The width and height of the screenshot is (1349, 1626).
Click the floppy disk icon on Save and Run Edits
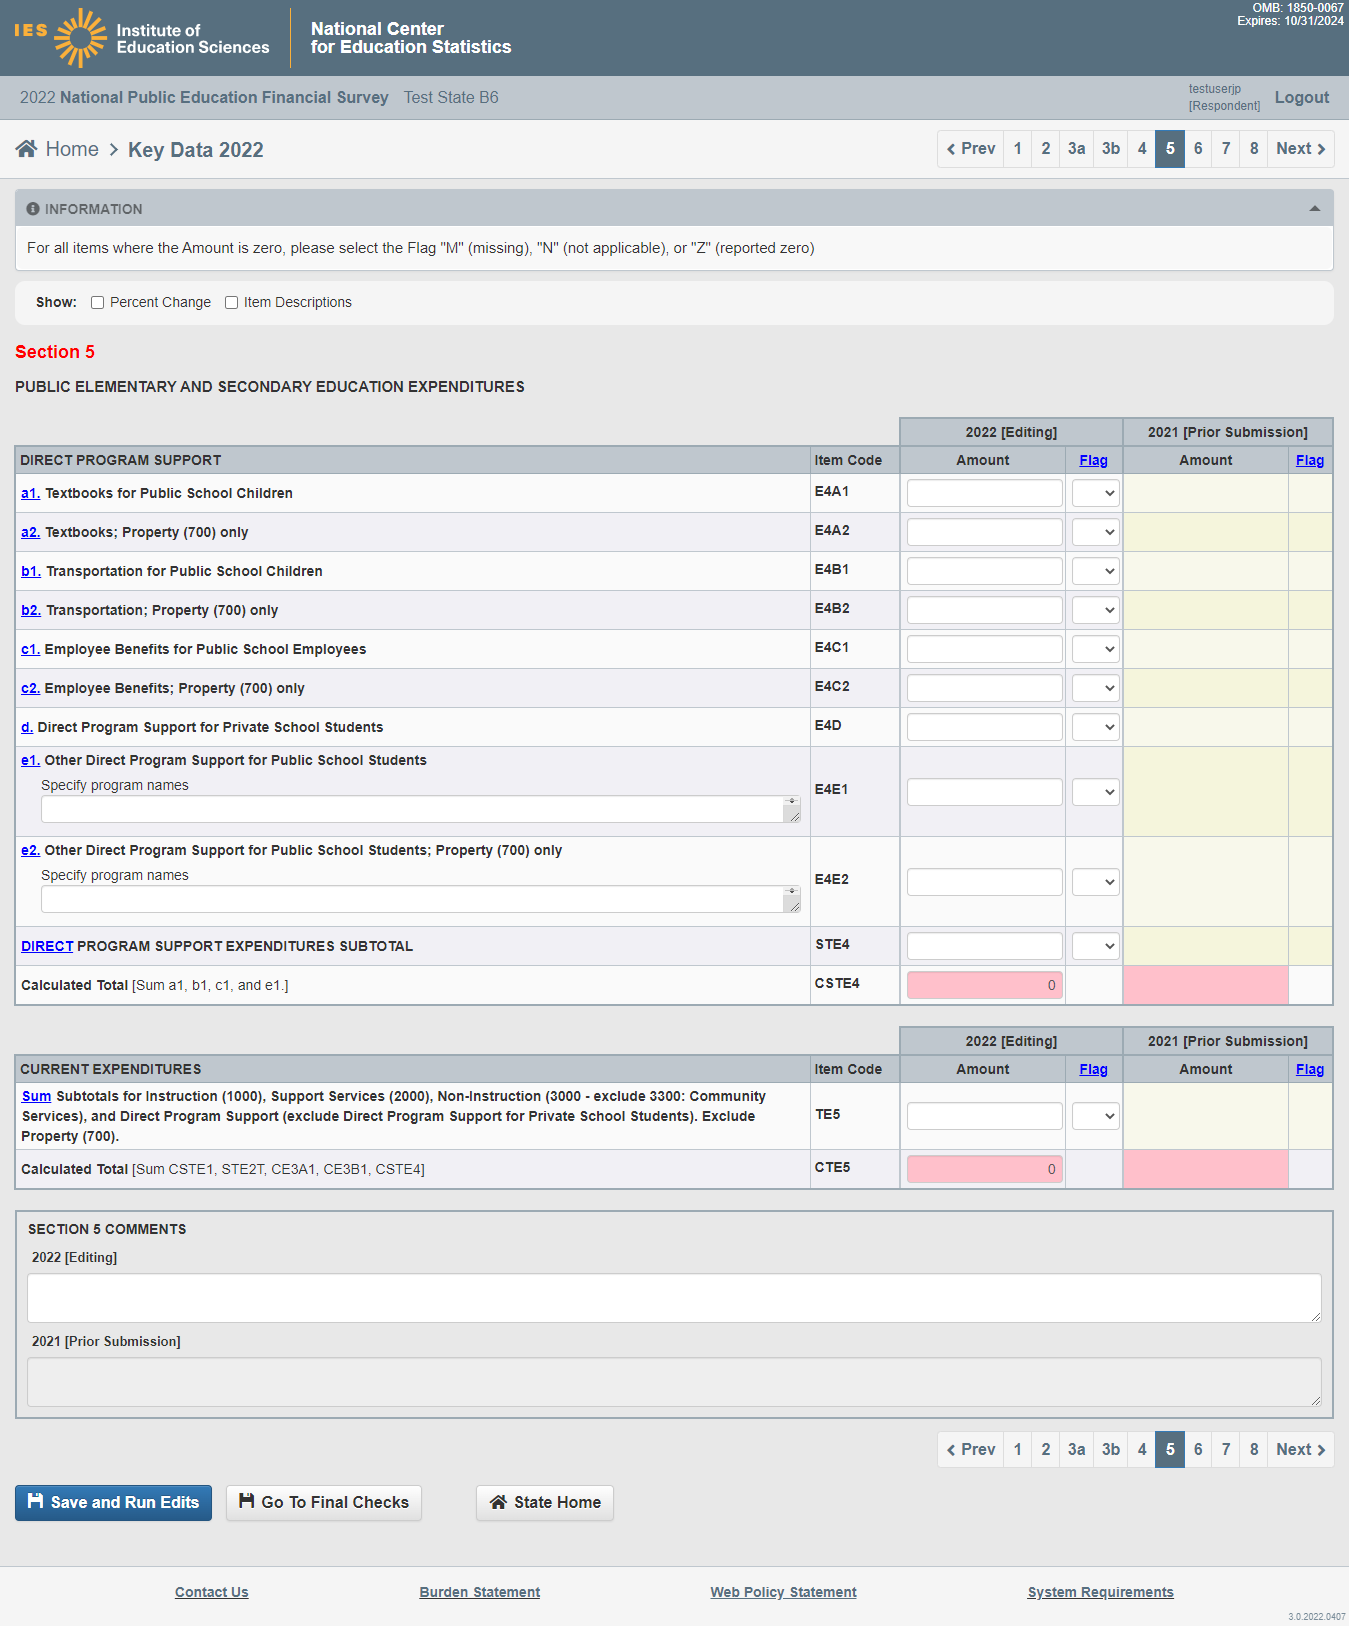[x=35, y=1501]
